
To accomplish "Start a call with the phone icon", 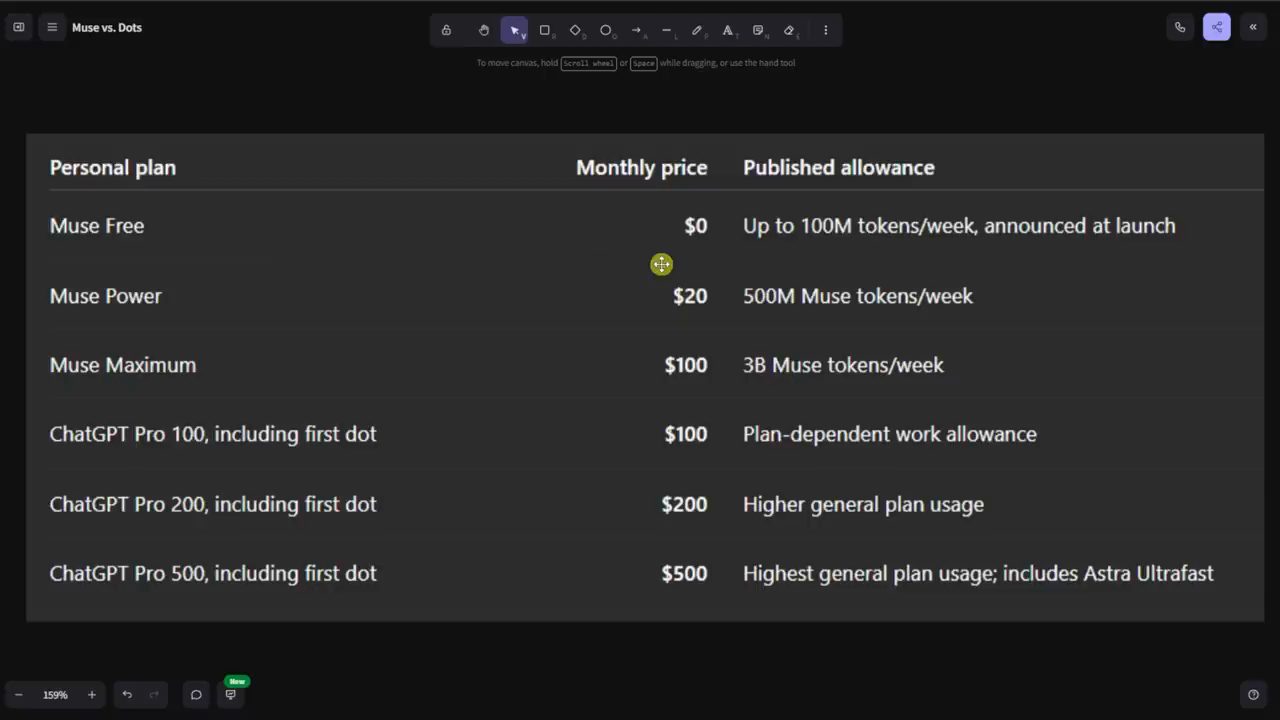I will (1180, 27).
